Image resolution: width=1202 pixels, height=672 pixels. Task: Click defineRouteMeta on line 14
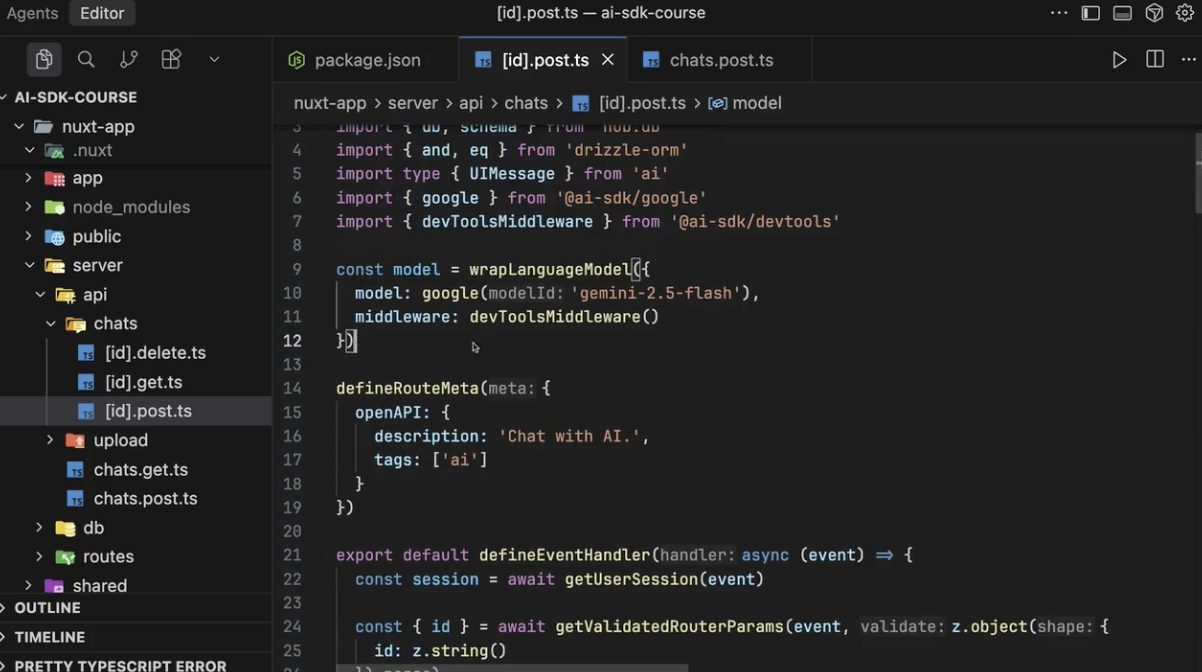tap(407, 388)
